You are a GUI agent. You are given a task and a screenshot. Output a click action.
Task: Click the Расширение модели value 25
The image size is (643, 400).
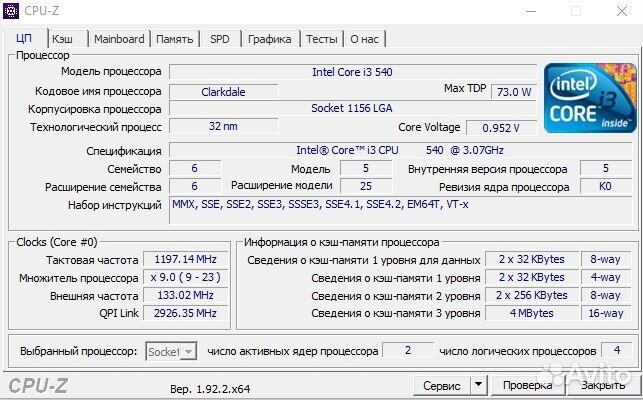coord(366,186)
